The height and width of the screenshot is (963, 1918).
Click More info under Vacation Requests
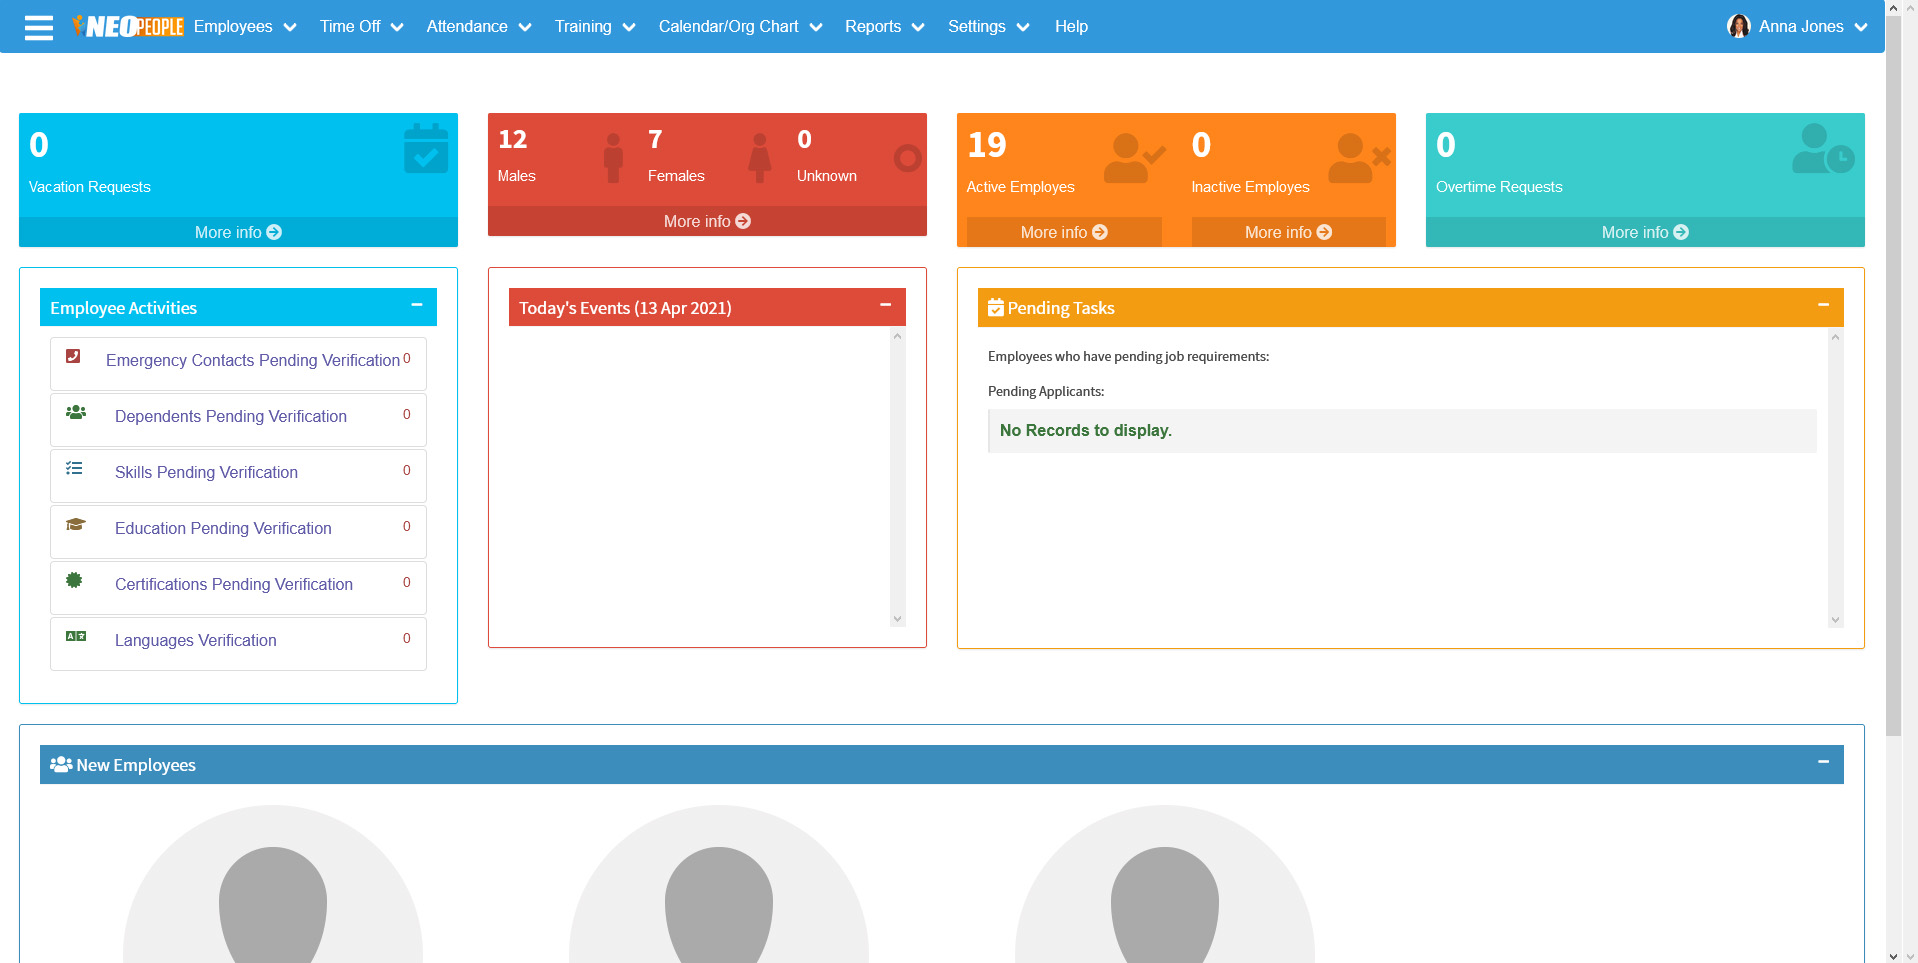tap(238, 232)
